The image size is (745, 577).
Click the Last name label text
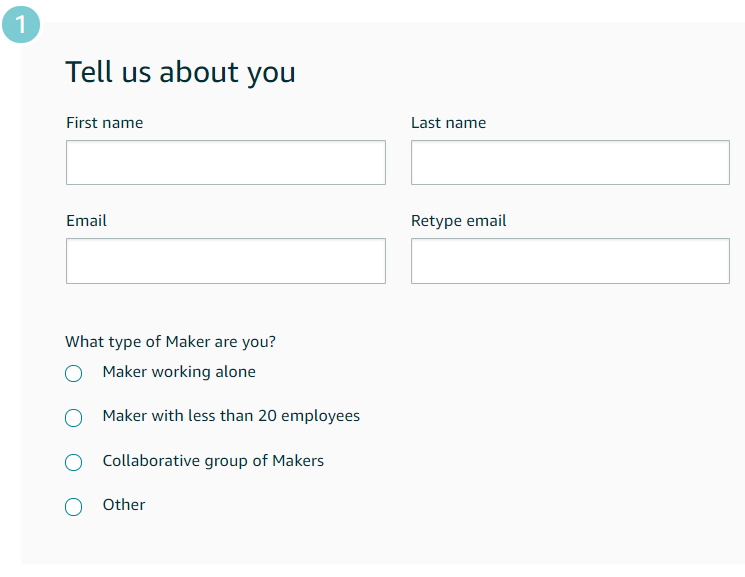[x=448, y=123]
